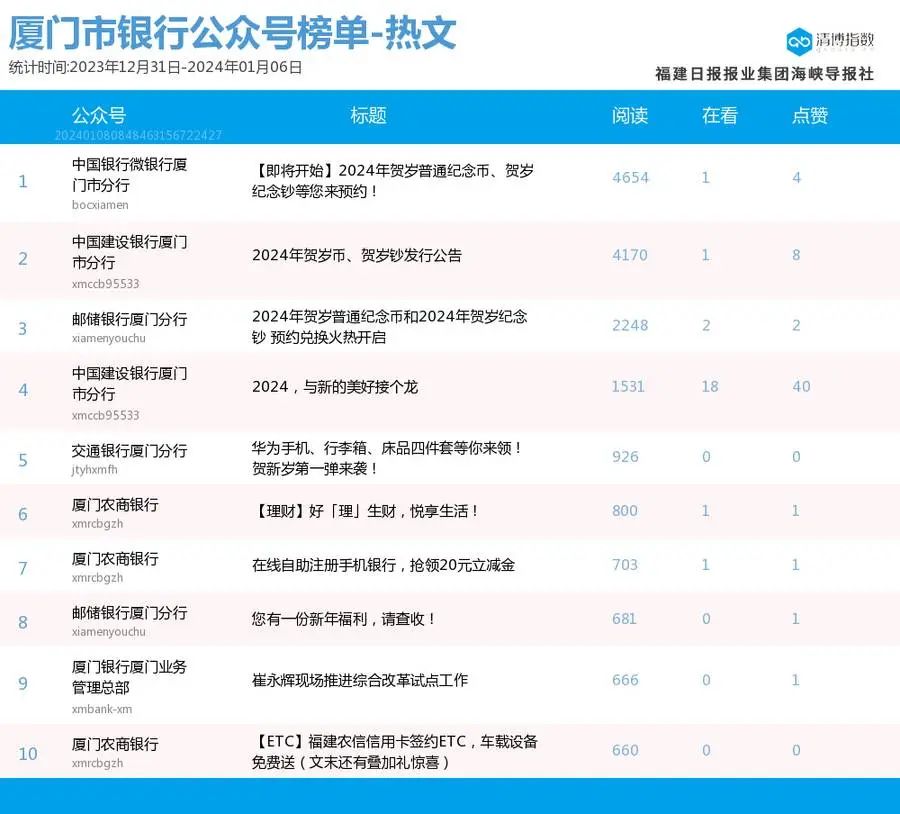This screenshot has height=814, width=900.
Task: Click the title 厦门市银行公众号榜单-热文
Action: (x=232, y=33)
